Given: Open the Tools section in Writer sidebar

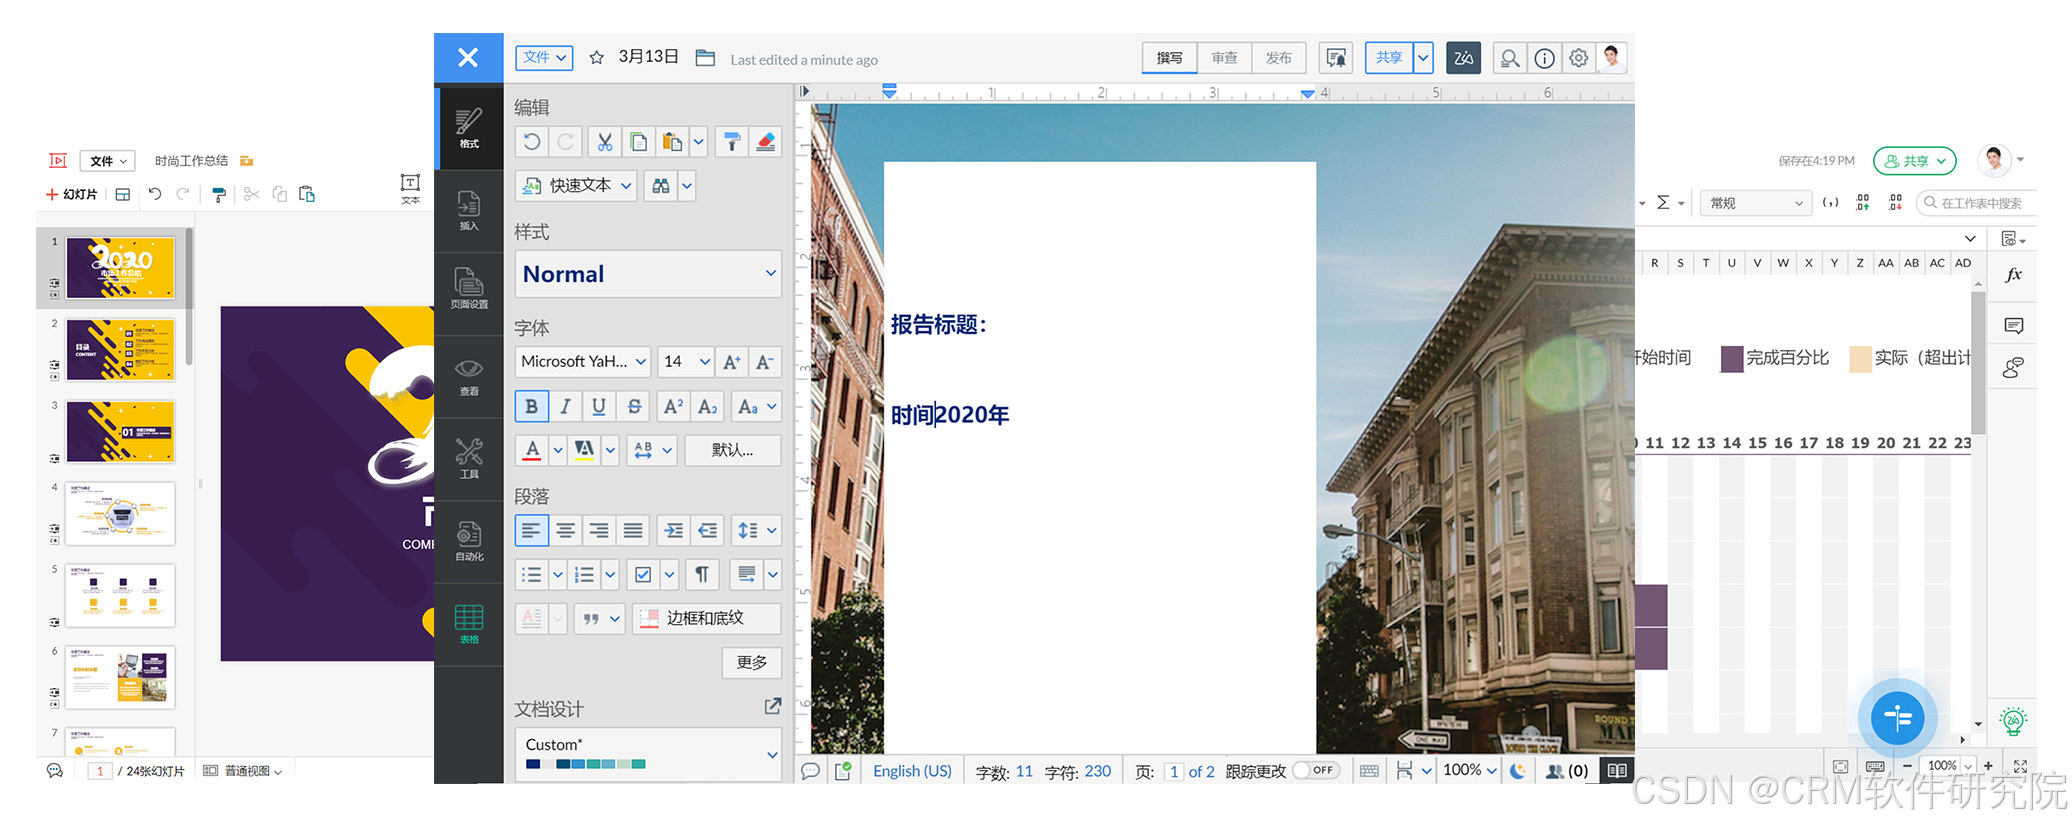Looking at the screenshot, I should [469, 458].
